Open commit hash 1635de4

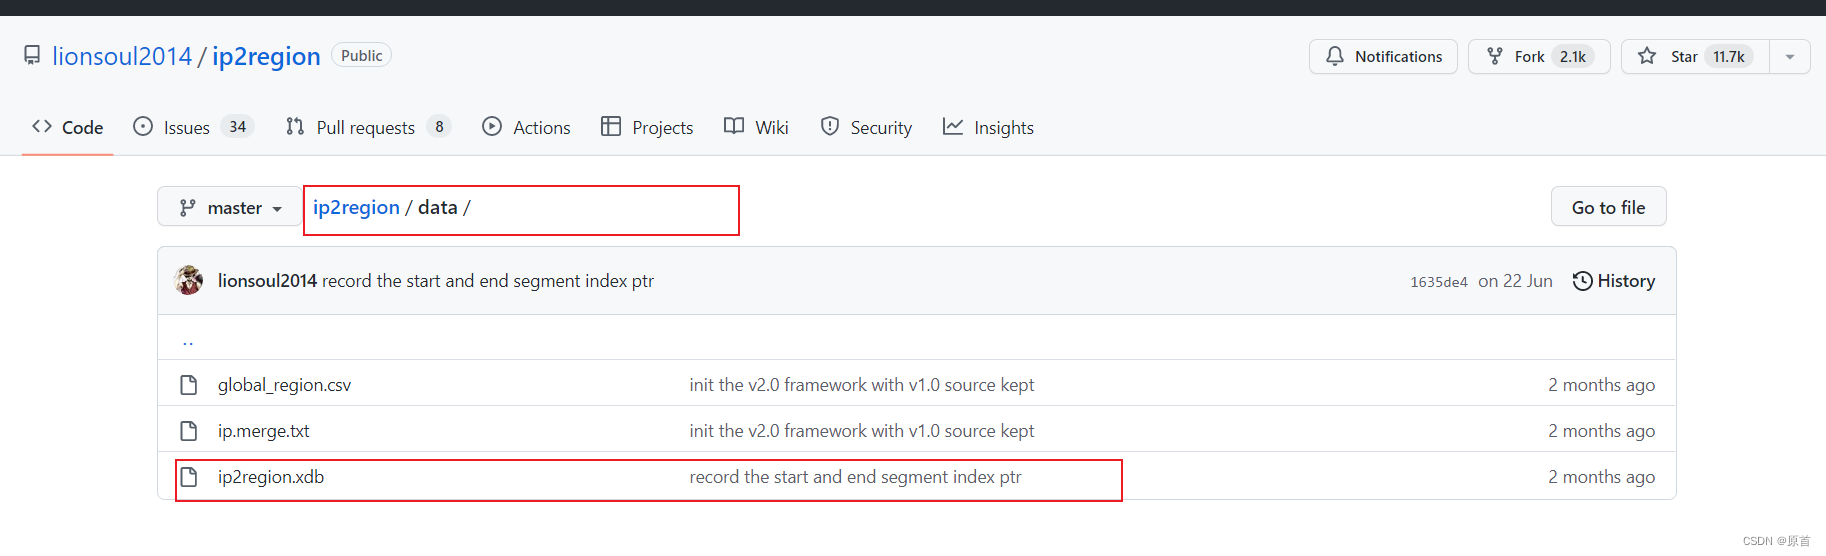1439,282
